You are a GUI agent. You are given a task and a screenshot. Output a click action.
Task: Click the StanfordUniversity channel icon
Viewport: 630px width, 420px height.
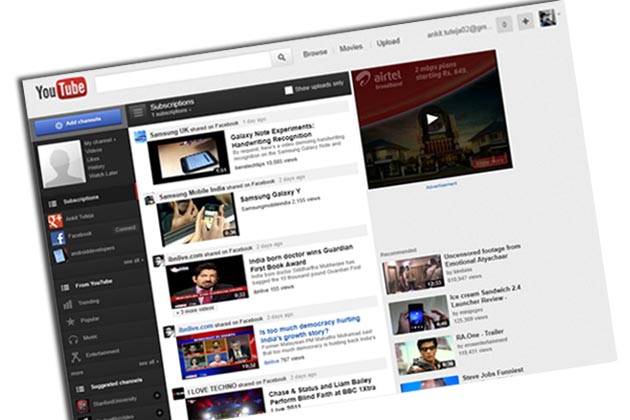tap(83, 406)
